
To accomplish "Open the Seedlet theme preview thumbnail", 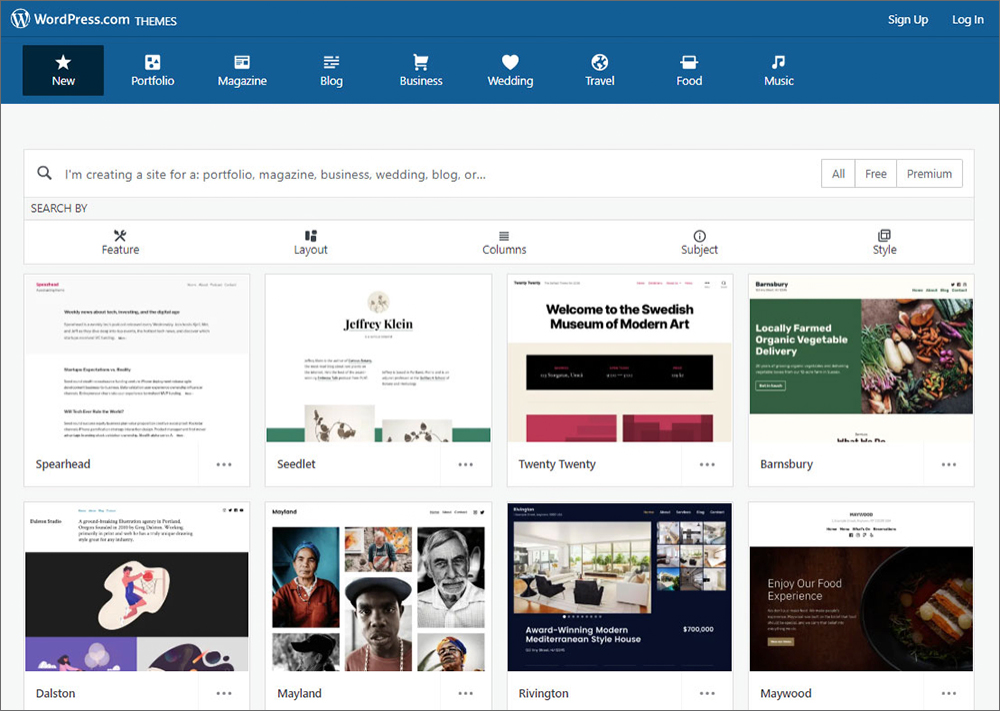I will point(378,359).
